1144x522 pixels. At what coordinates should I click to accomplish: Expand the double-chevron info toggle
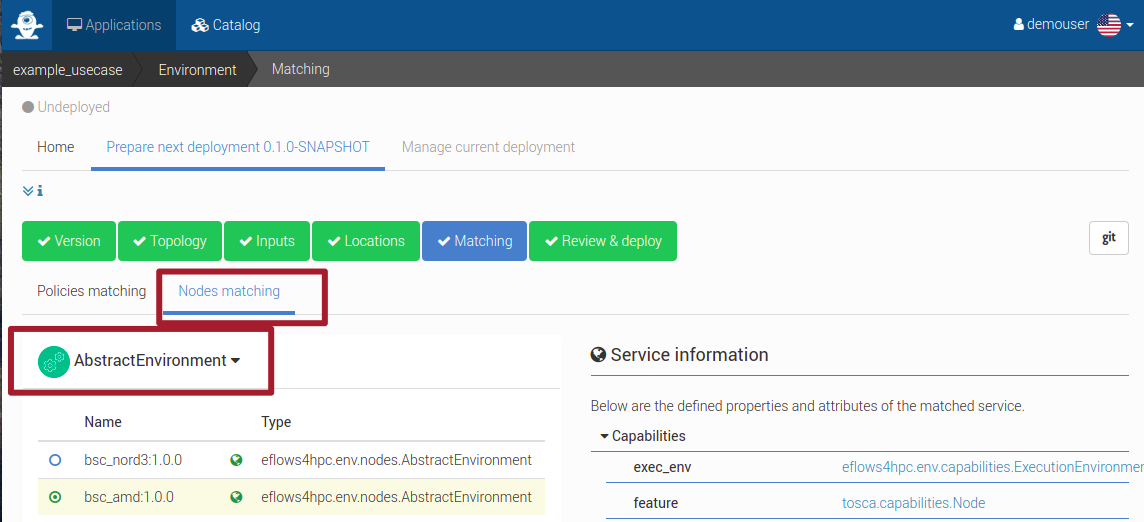28,191
